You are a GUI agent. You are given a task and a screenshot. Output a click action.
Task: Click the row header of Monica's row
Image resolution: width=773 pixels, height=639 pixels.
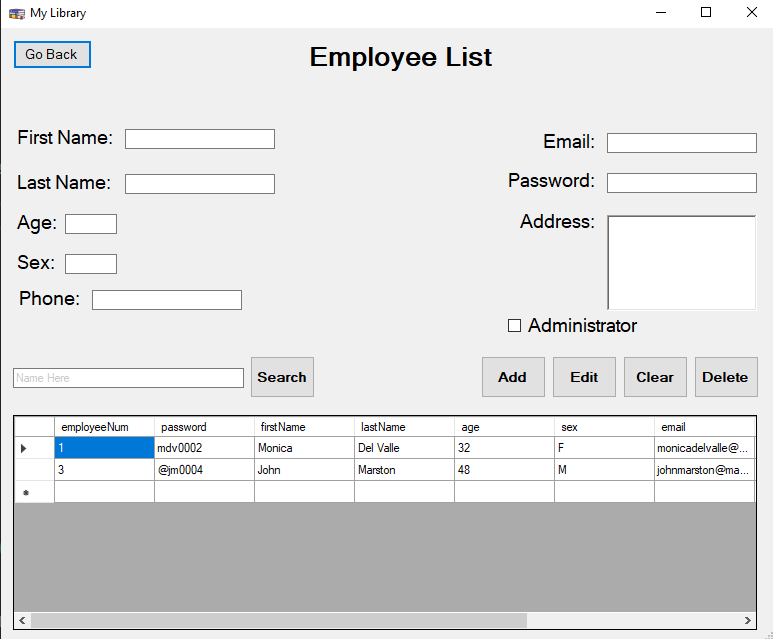click(35, 448)
